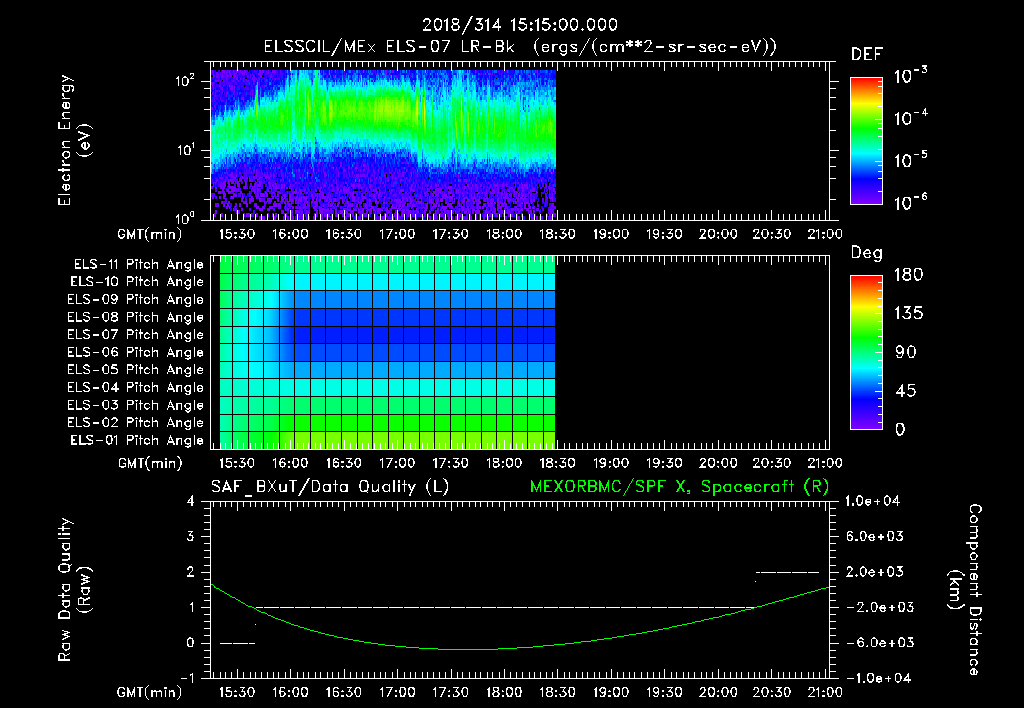Click the 17:00 tick label under the spectrogram
The height and width of the screenshot is (708, 1024).
[x=397, y=234]
